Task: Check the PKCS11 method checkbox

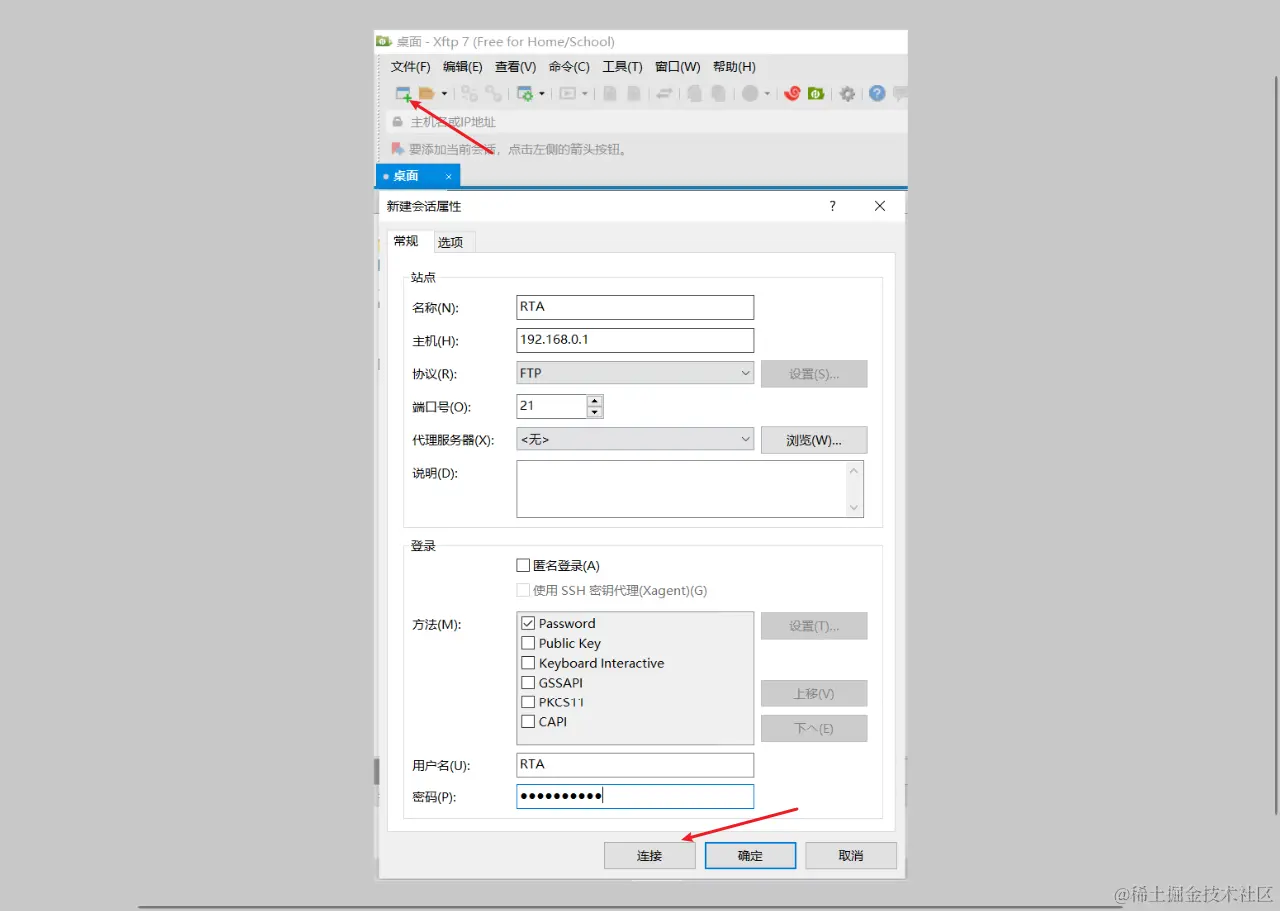Action: 528,702
